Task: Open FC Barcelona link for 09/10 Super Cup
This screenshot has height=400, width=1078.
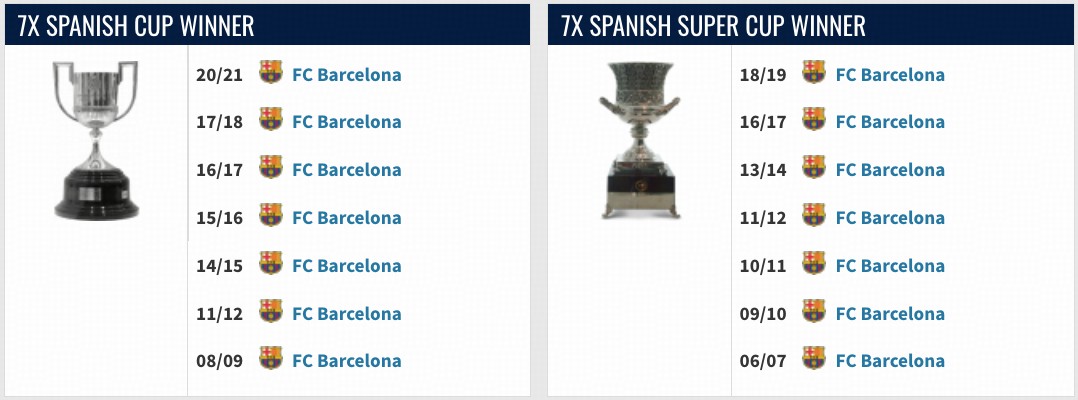Action: 890,314
